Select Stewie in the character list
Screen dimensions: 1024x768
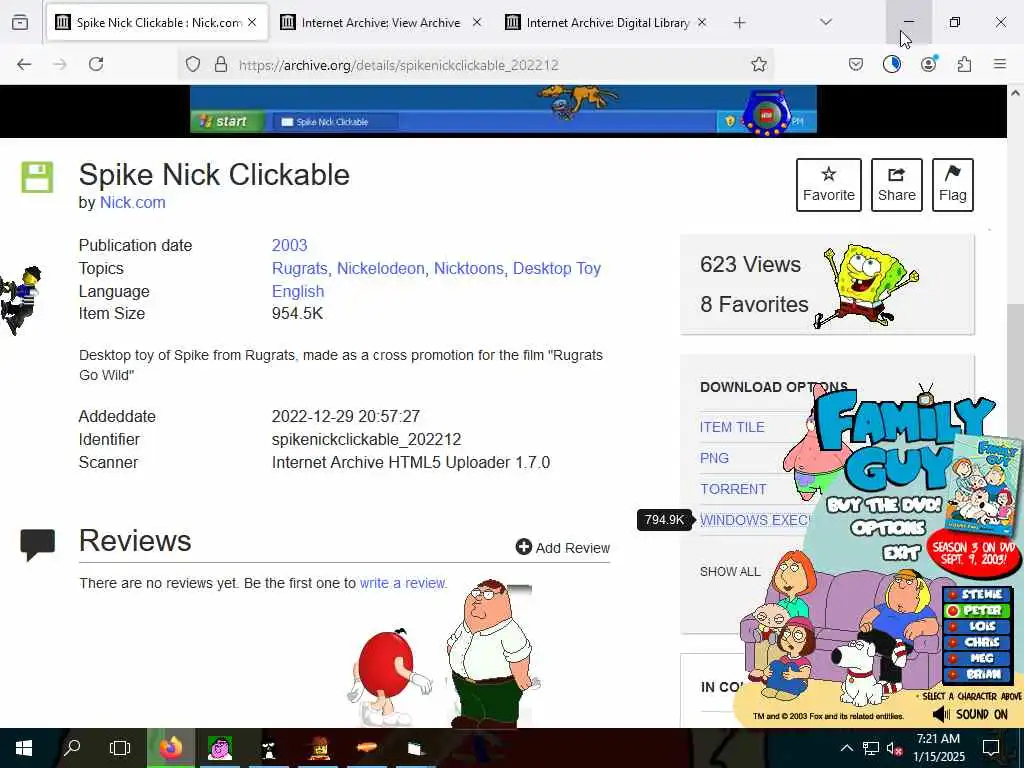[976, 594]
